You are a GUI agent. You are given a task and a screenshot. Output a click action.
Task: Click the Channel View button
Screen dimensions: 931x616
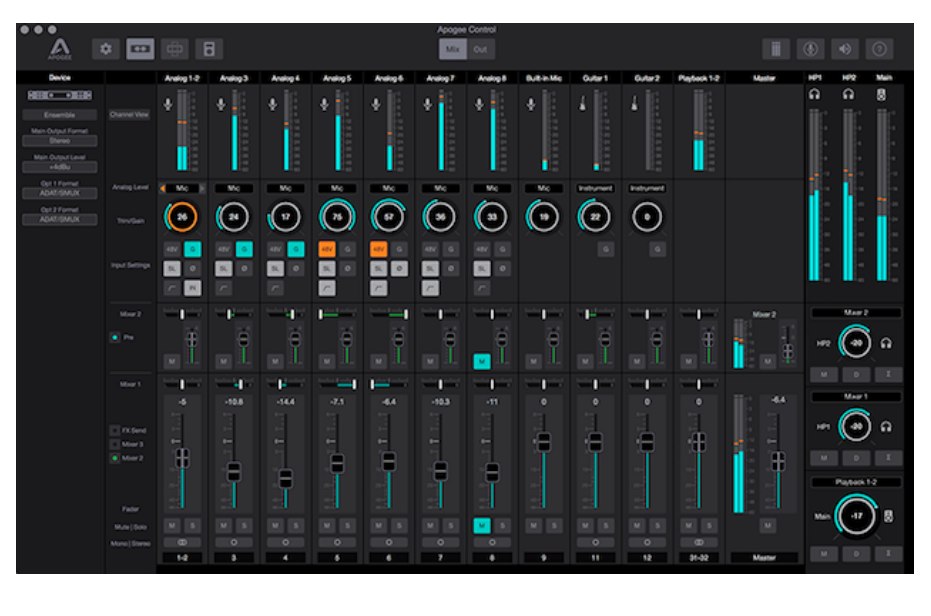point(129,115)
